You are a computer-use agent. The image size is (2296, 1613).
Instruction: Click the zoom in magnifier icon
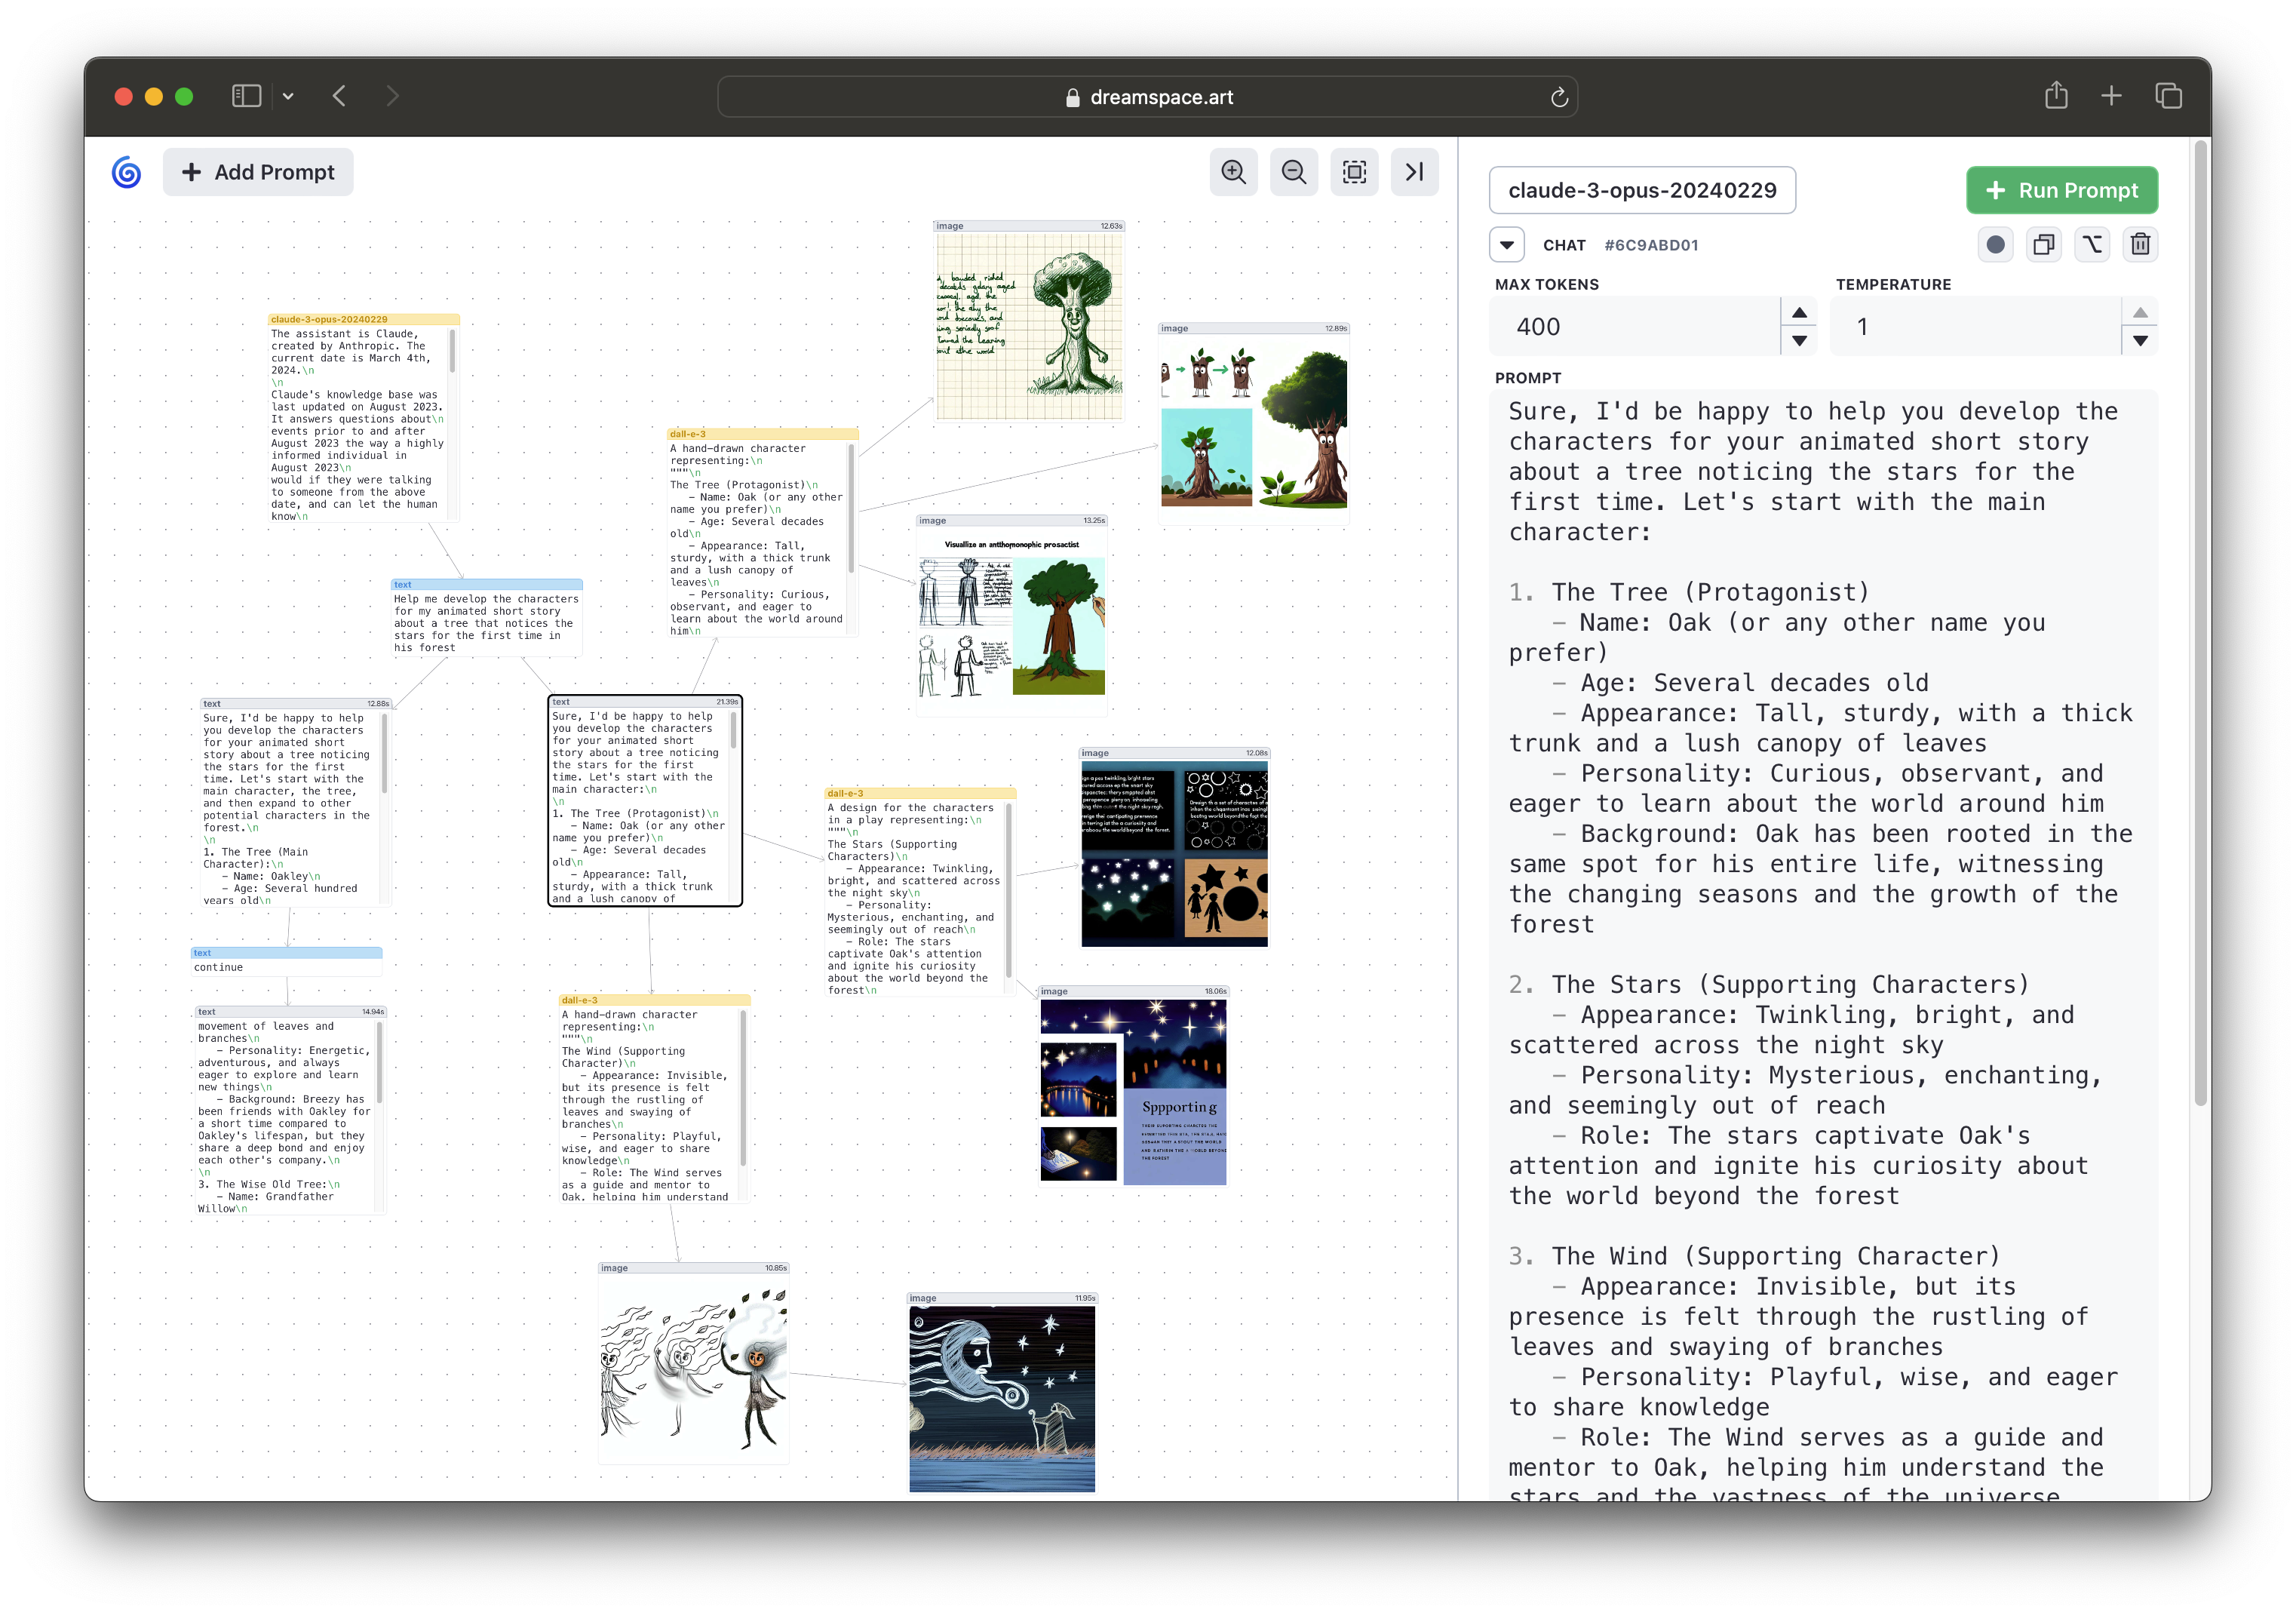click(1233, 172)
